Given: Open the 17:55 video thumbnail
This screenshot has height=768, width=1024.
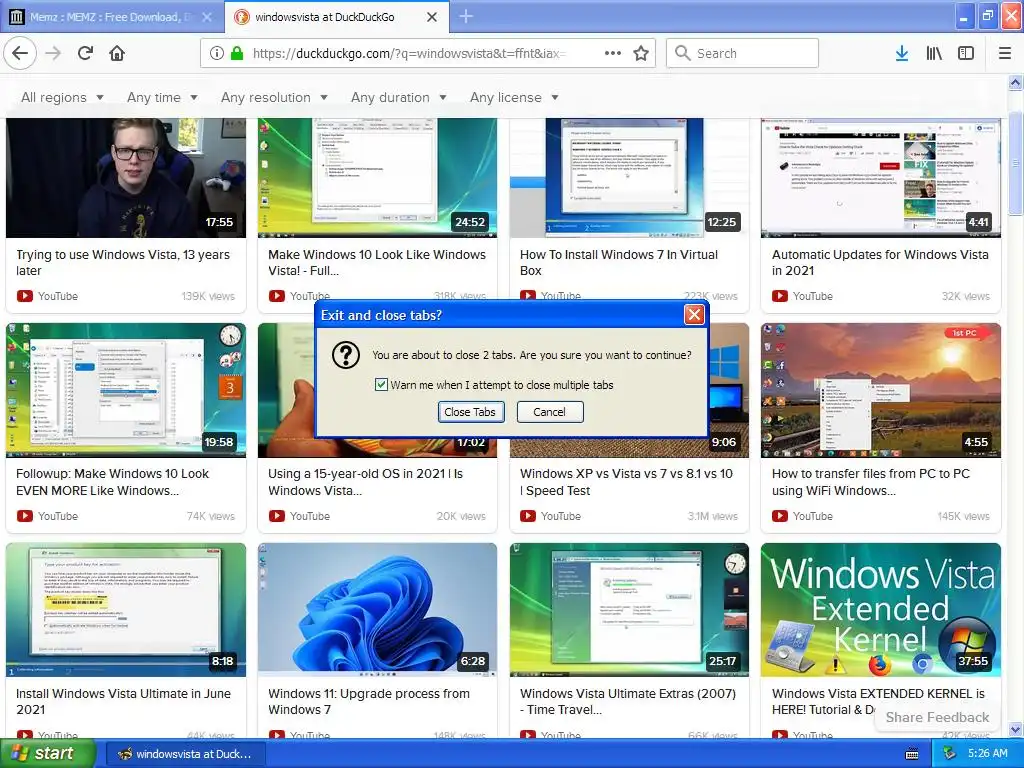Looking at the screenshot, I should point(126,178).
